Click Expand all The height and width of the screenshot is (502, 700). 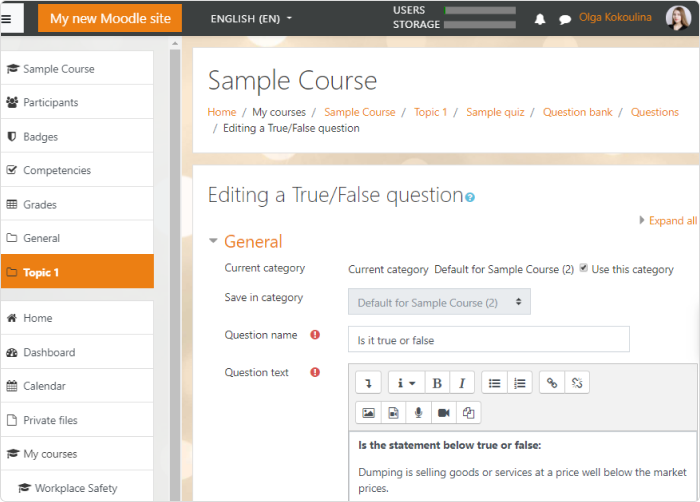pos(672,221)
